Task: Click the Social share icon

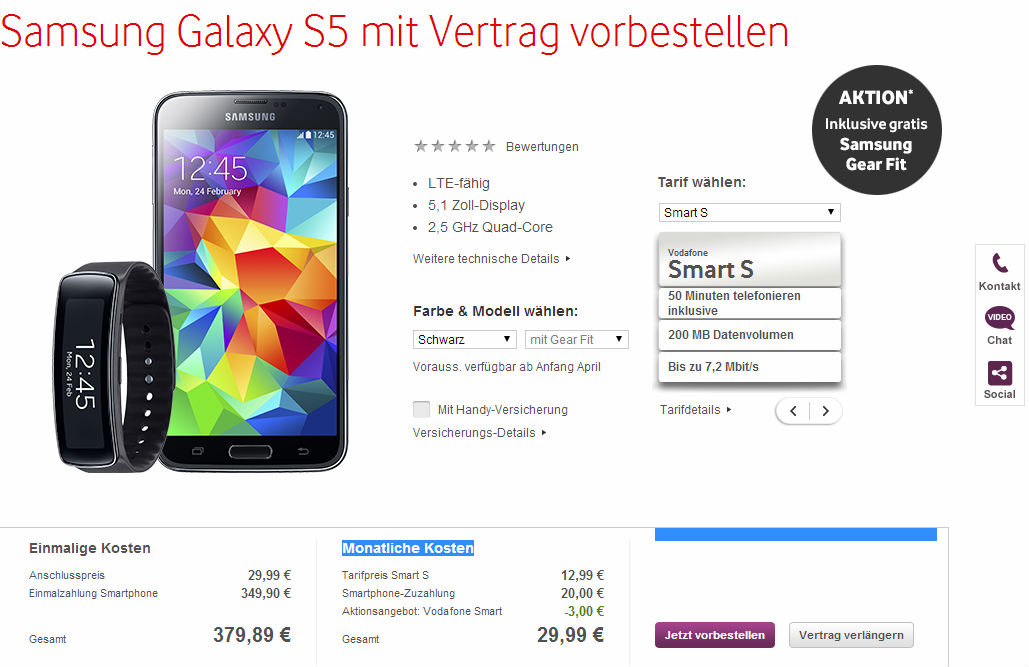Action: [999, 373]
